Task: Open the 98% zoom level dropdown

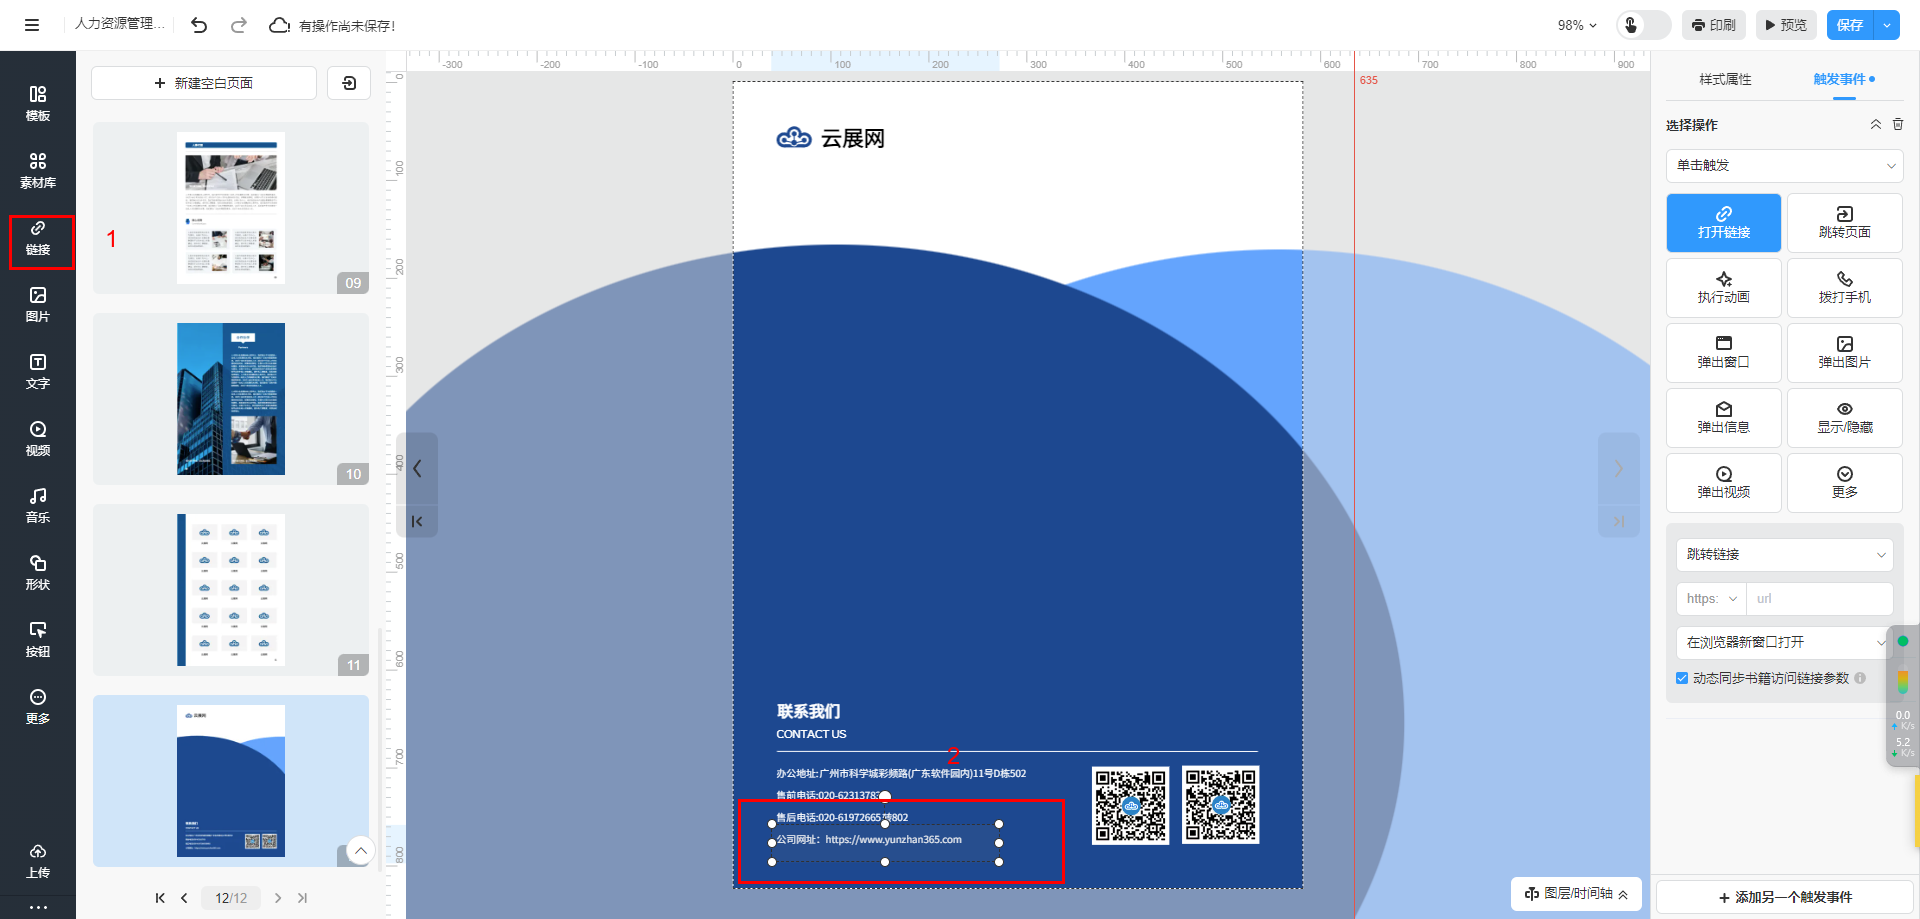Action: click(1577, 25)
